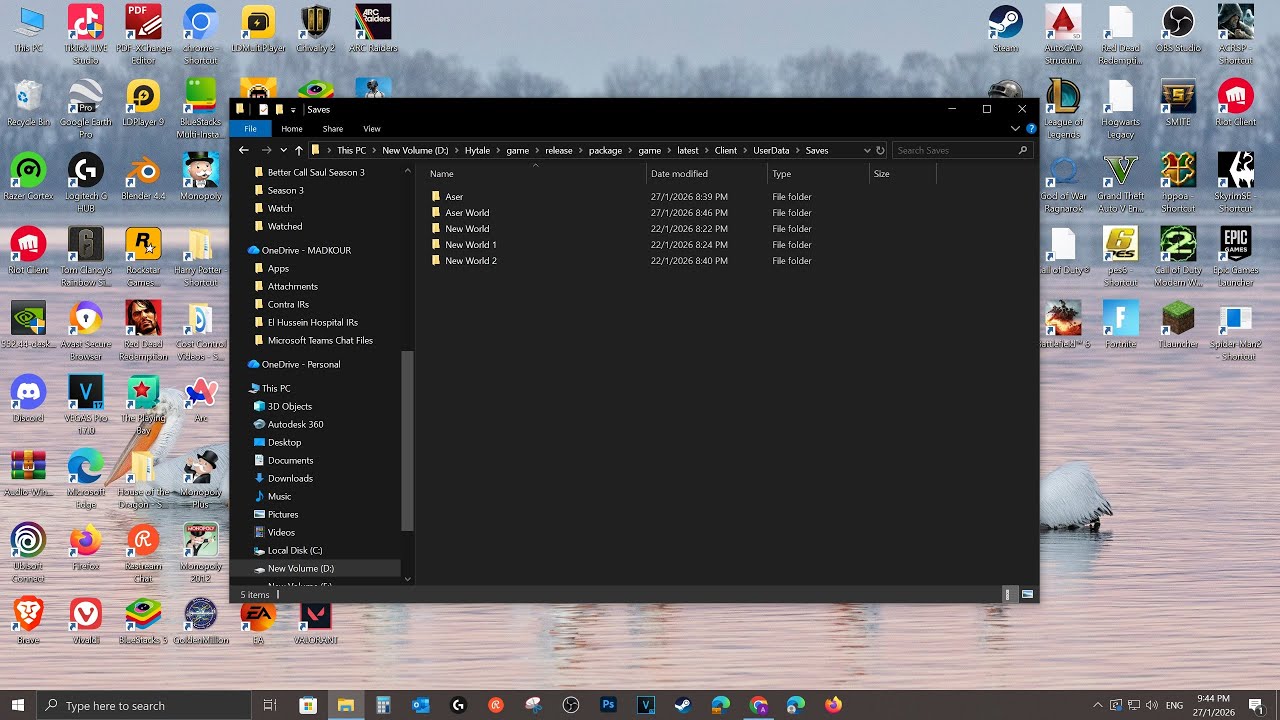
Task: Click the Client breadcrumb segment
Action: click(726, 150)
